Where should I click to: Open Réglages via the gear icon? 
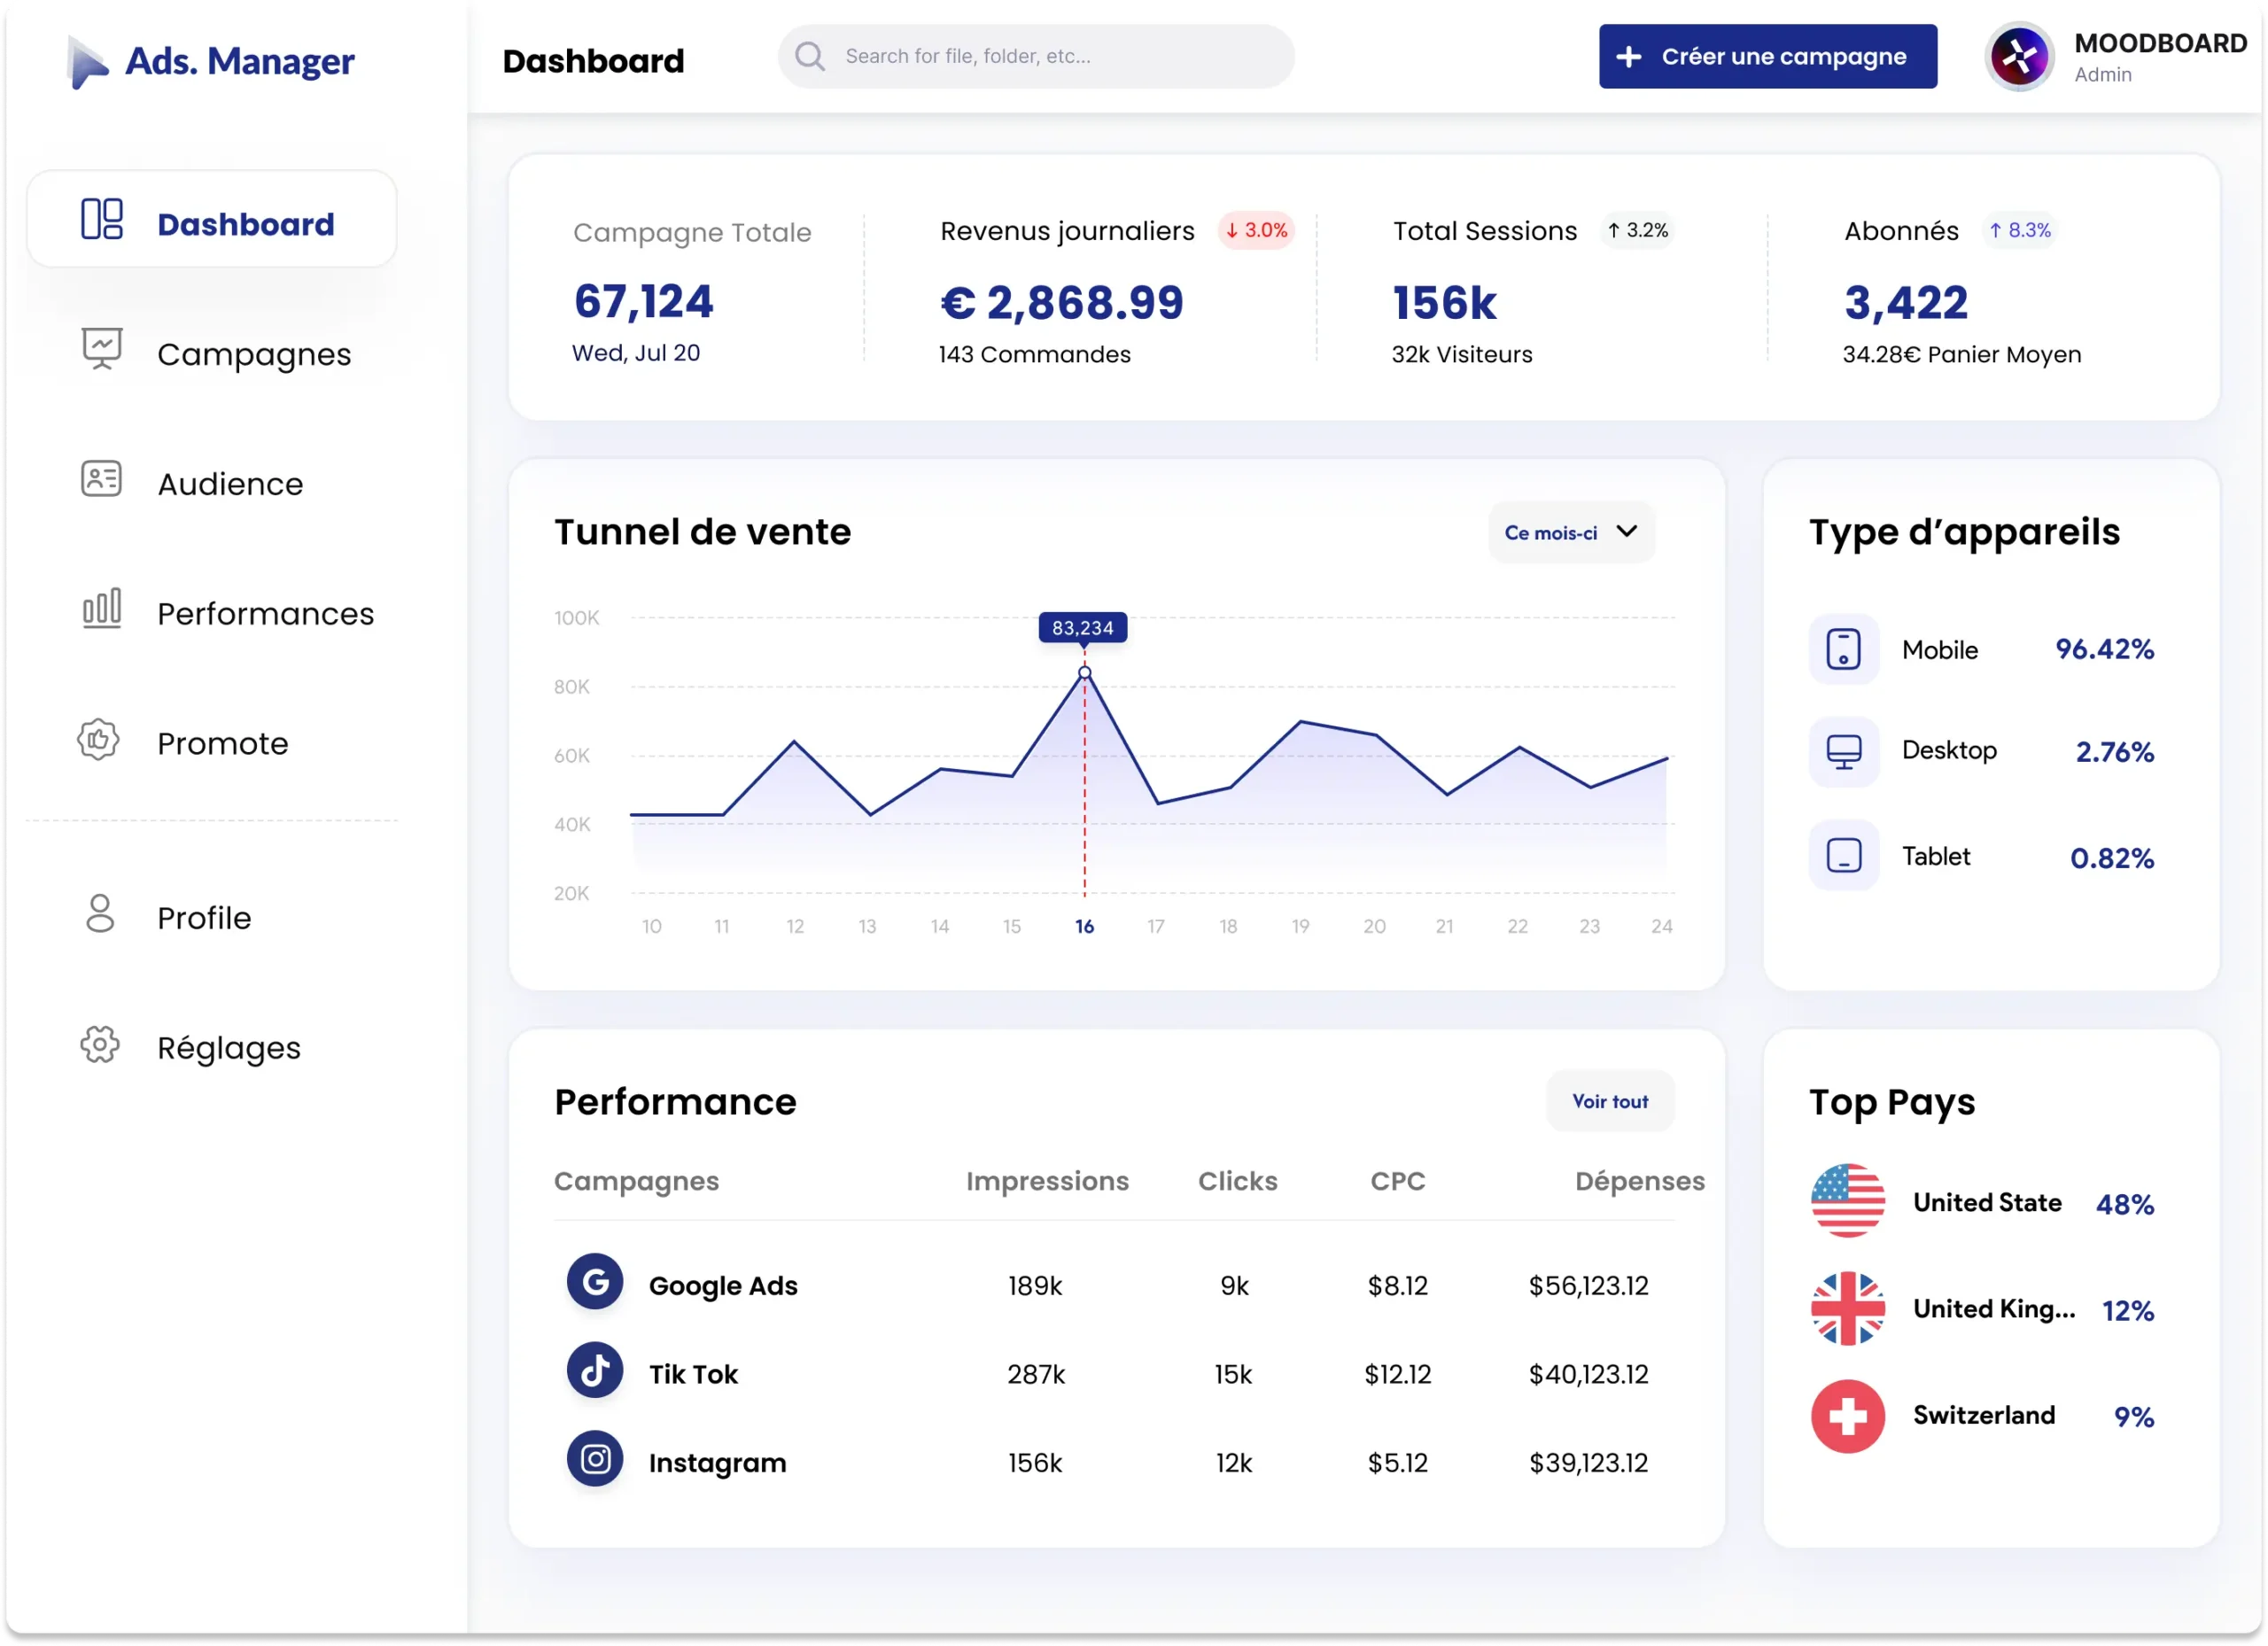tap(100, 1044)
